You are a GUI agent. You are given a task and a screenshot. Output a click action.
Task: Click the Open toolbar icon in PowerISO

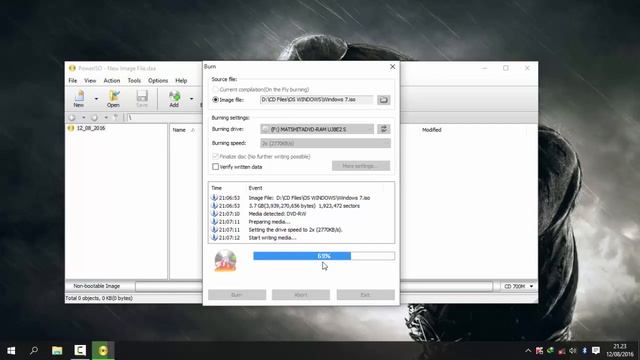click(x=113, y=99)
